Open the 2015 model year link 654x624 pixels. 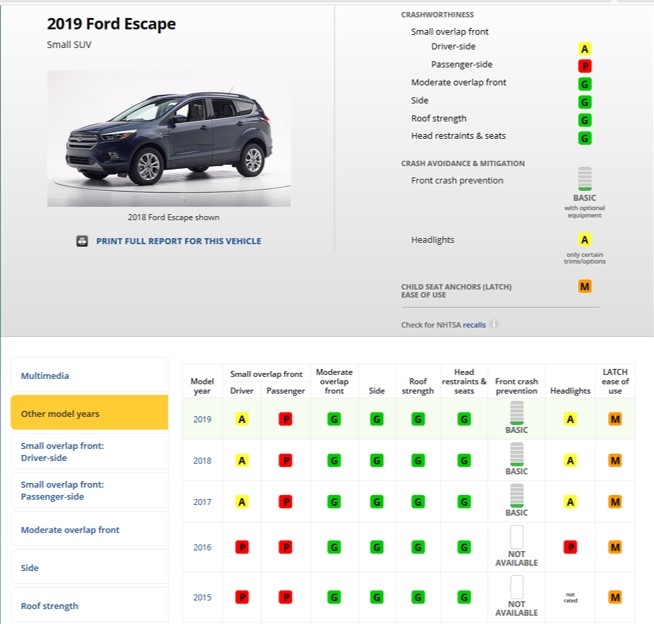coord(202,597)
